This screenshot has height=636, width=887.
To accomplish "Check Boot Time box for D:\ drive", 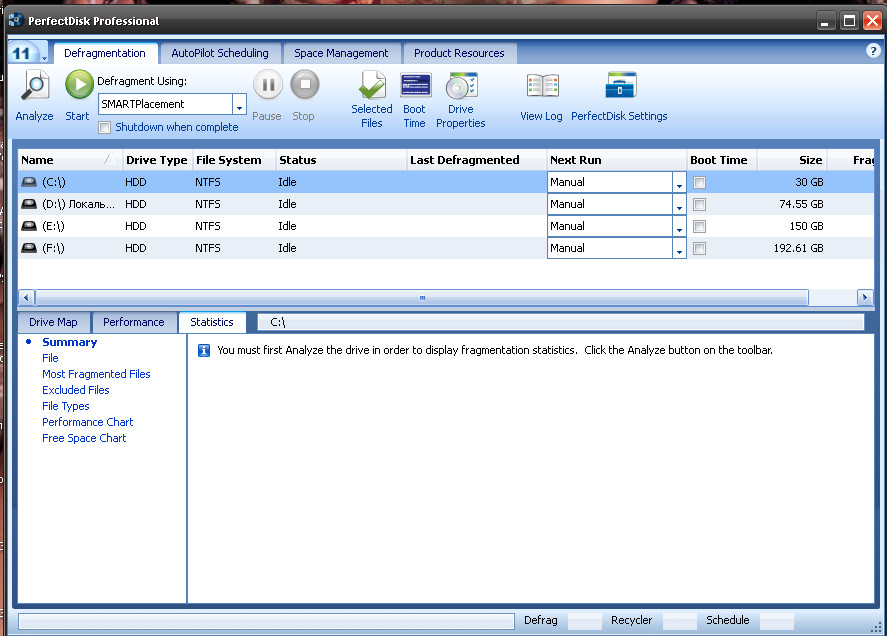I will coord(699,205).
